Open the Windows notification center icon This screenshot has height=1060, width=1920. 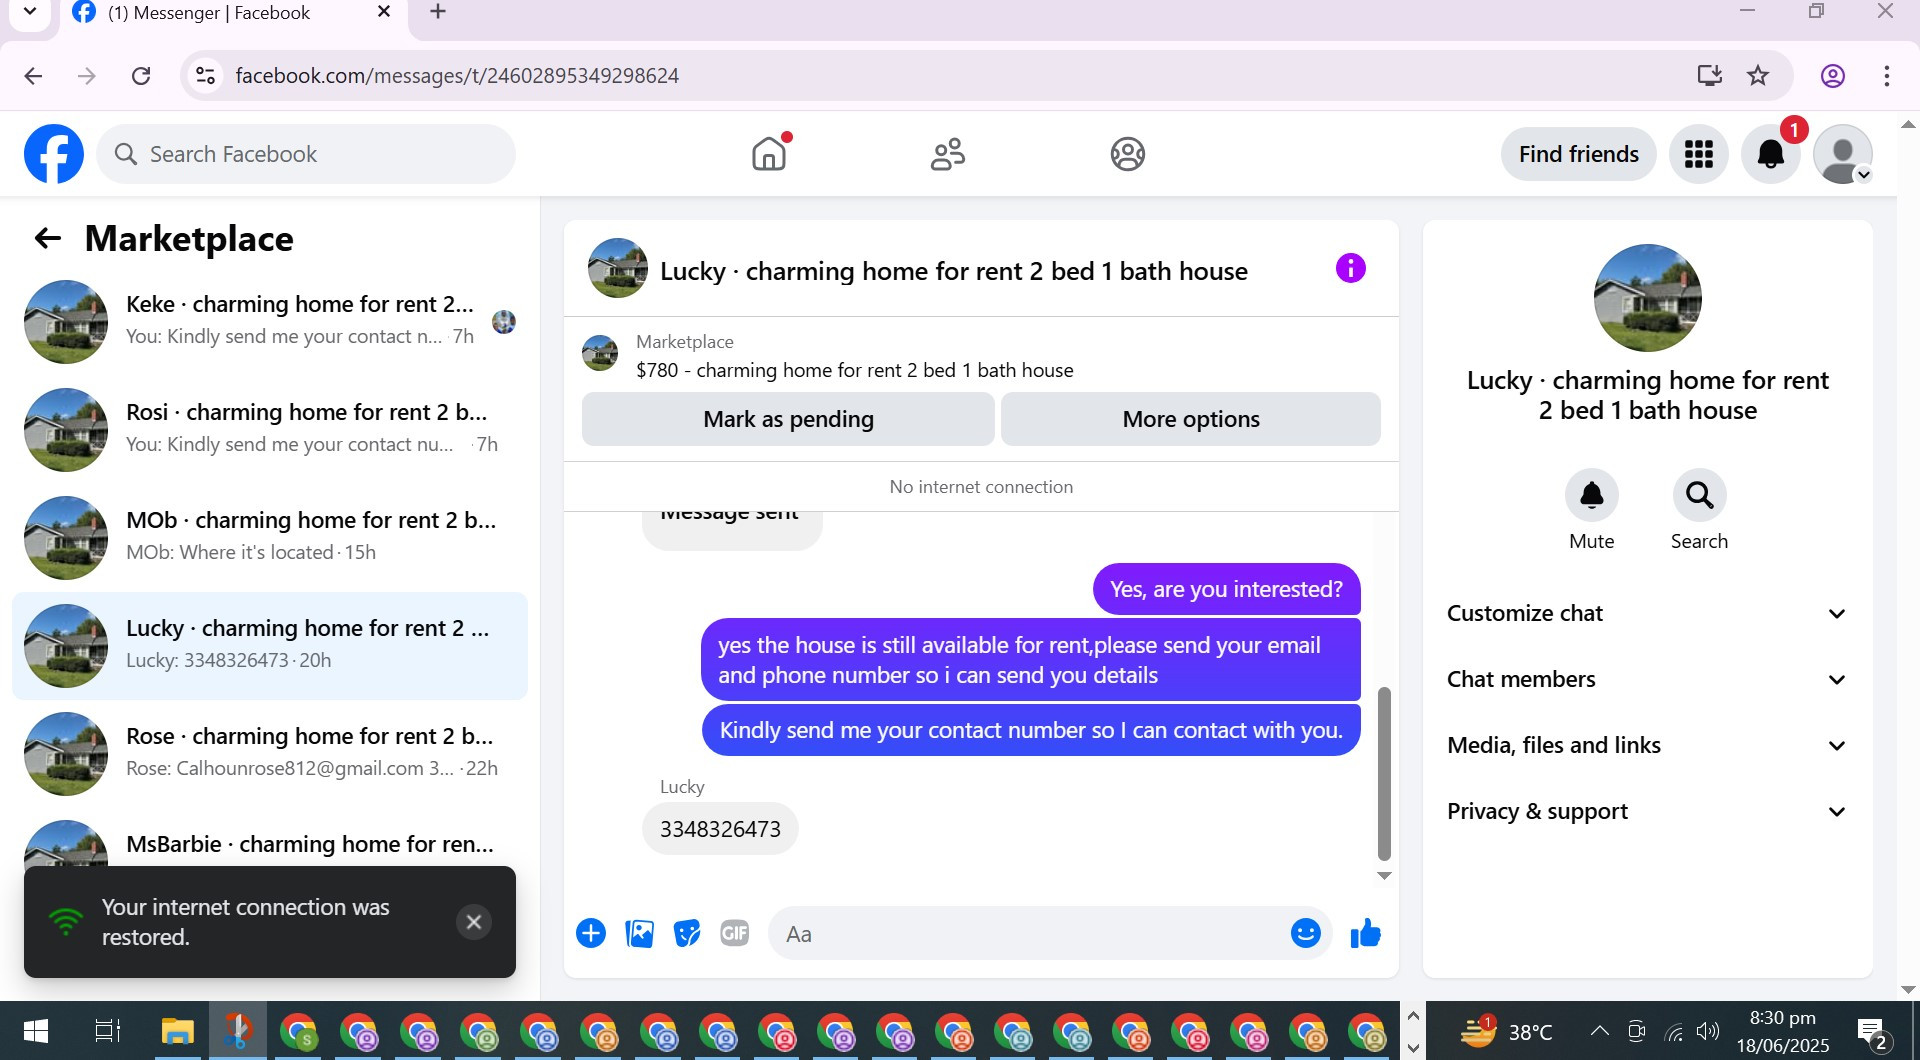1871,1033
